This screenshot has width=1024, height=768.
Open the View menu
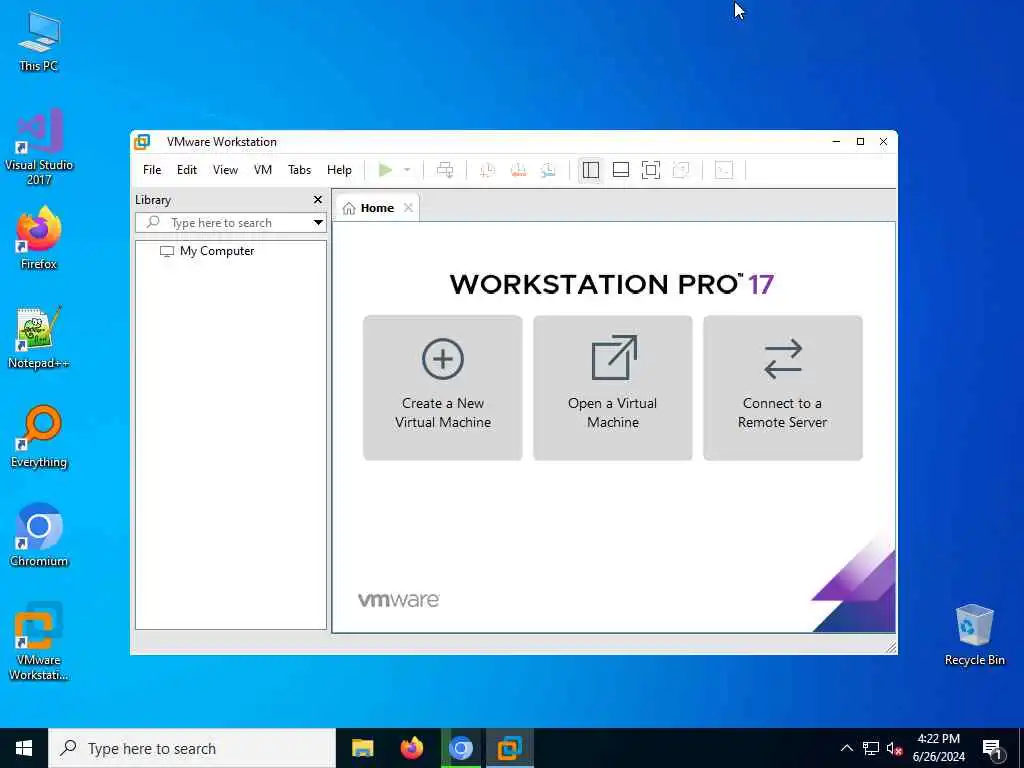point(225,170)
